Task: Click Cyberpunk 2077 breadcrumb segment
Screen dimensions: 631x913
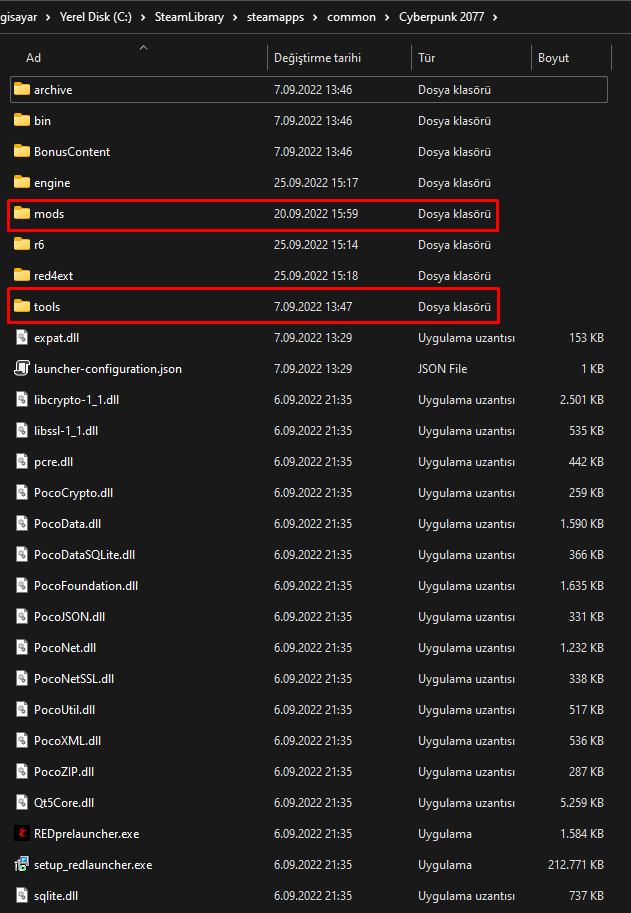Action: click(x=441, y=17)
